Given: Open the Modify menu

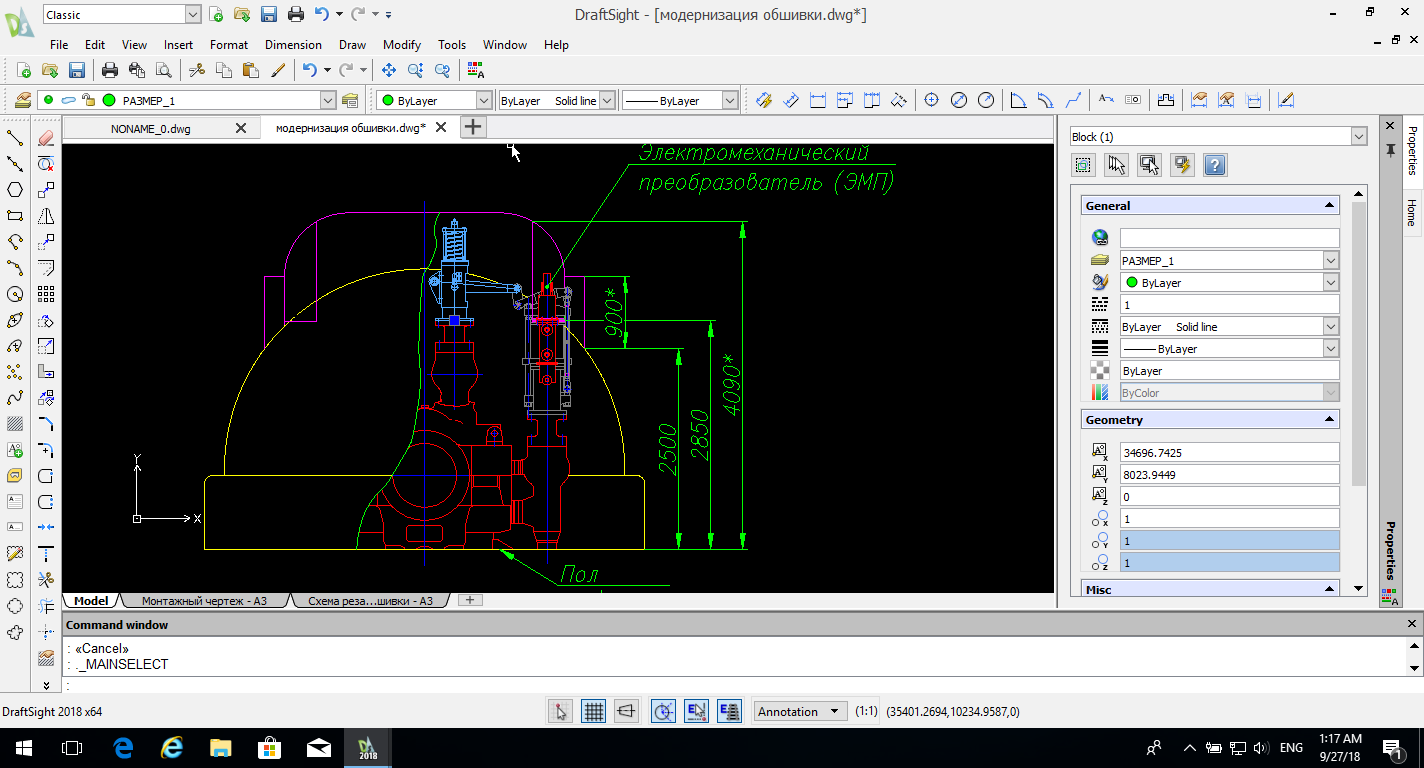Looking at the screenshot, I should (x=402, y=44).
